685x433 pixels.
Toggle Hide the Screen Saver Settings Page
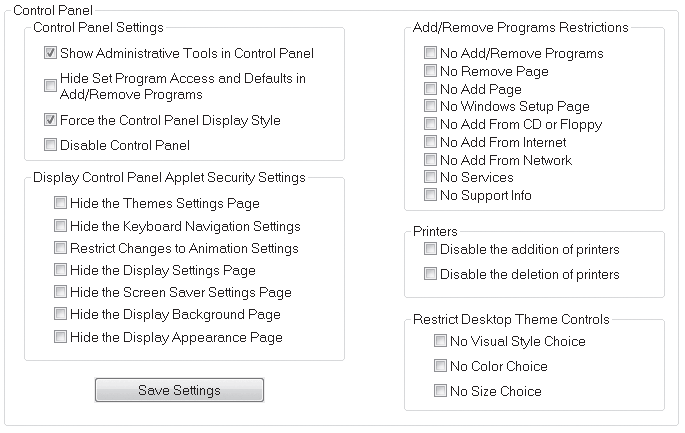click(x=60, y=291)
